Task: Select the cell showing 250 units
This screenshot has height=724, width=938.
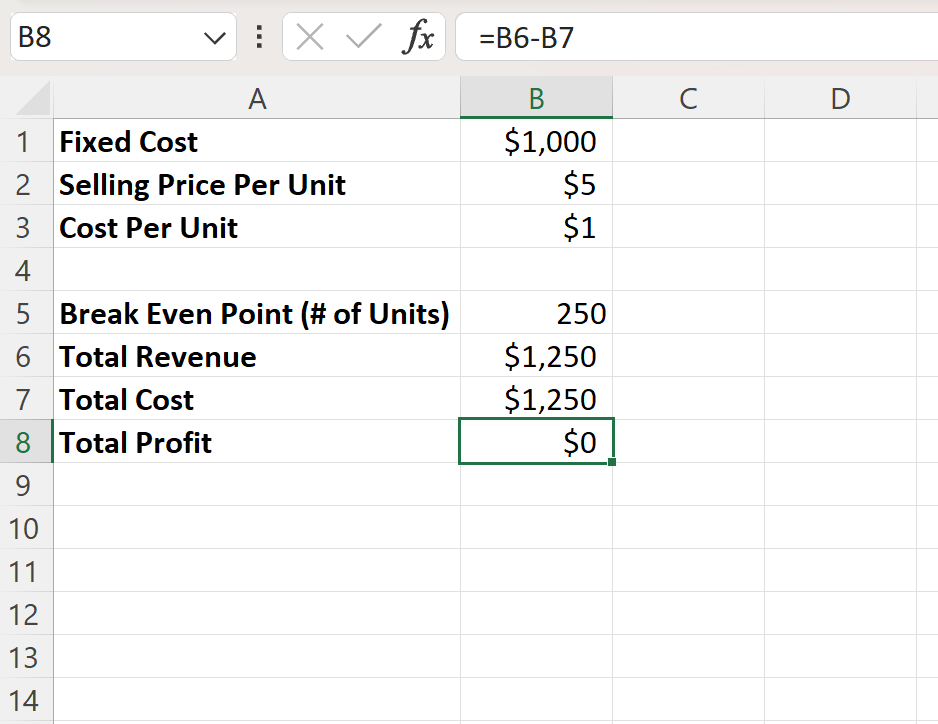Action: coord(536,313)
